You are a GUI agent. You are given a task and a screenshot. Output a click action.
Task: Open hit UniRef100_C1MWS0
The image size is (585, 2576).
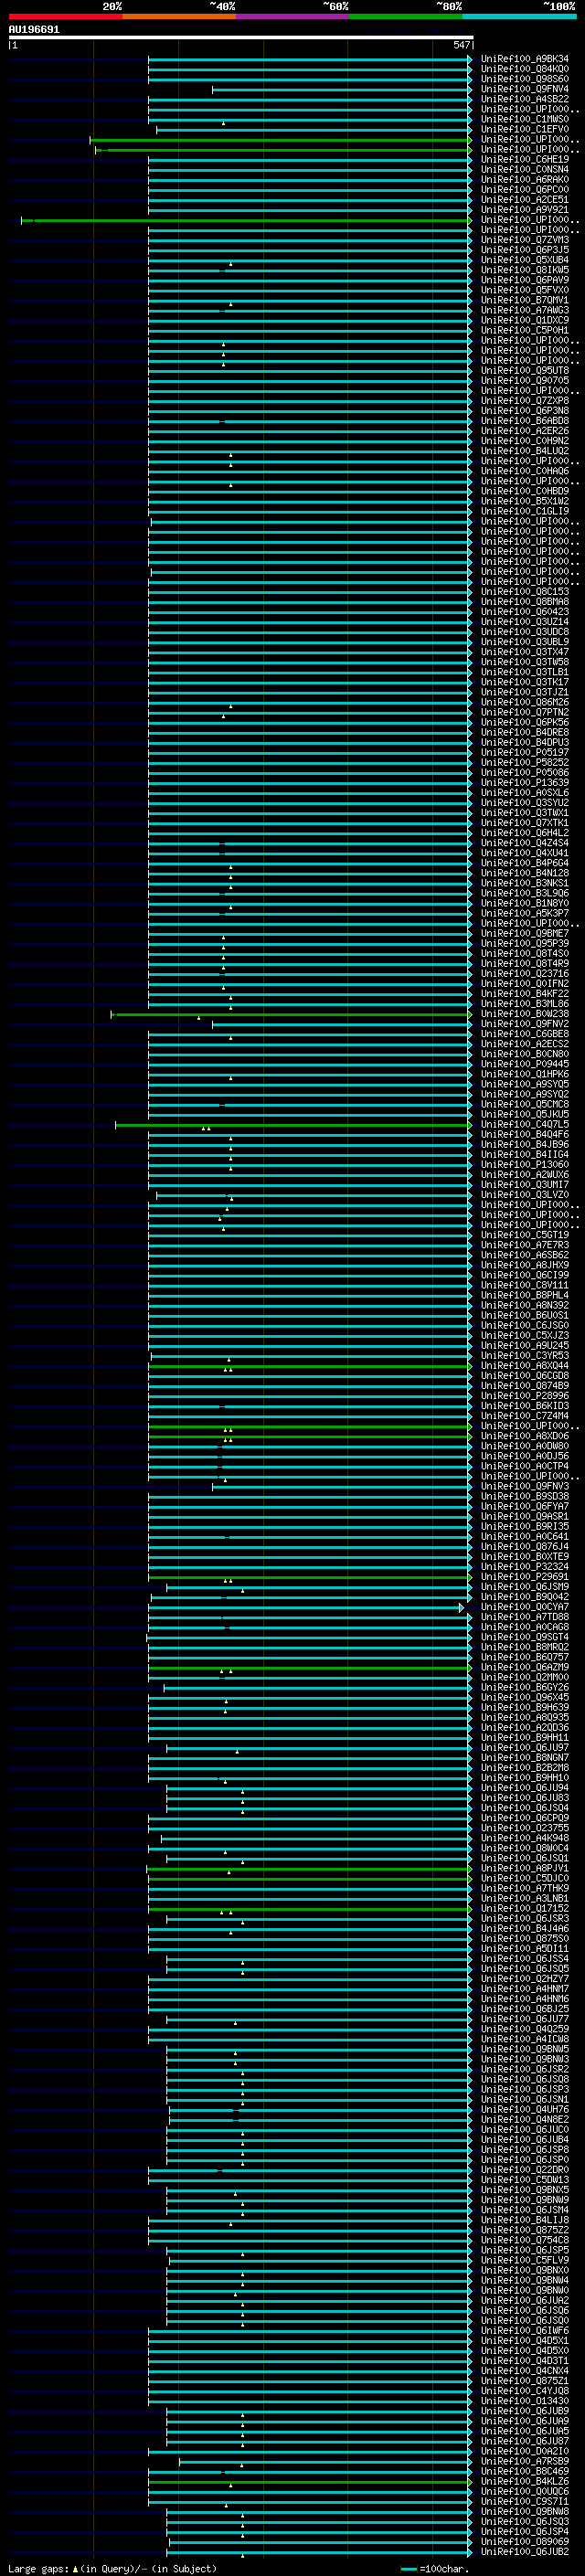[525, 119]
